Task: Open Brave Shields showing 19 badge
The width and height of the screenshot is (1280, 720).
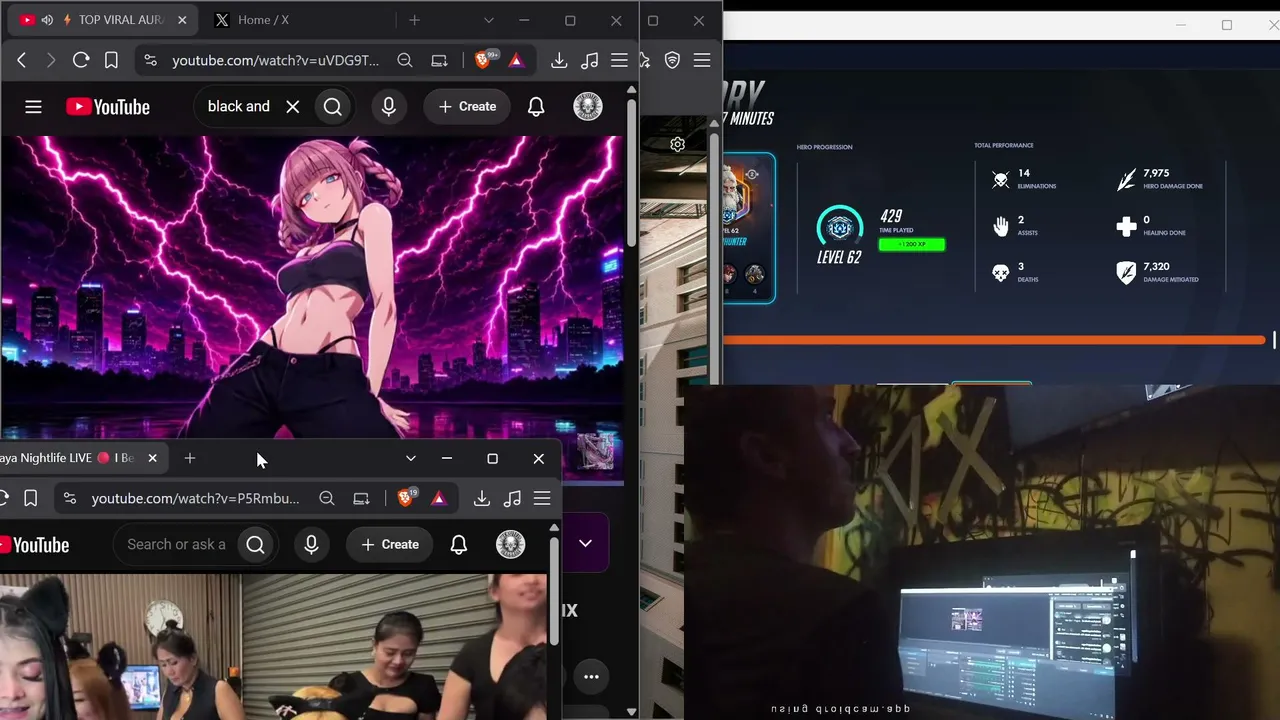Action: pos(406,497)
